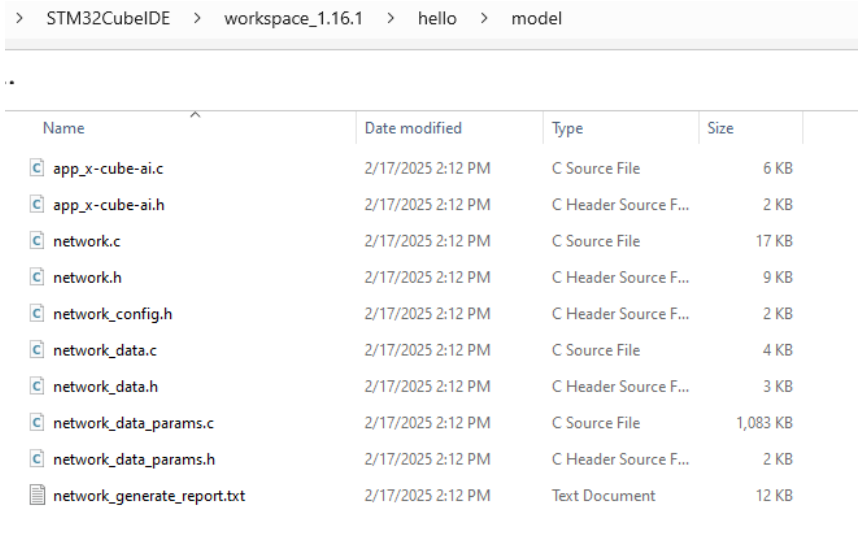The width and height of the screenshot is (866, 541).
Task: Click the date modified of network_generate_report.txt
Action: (x=427, y=496)
